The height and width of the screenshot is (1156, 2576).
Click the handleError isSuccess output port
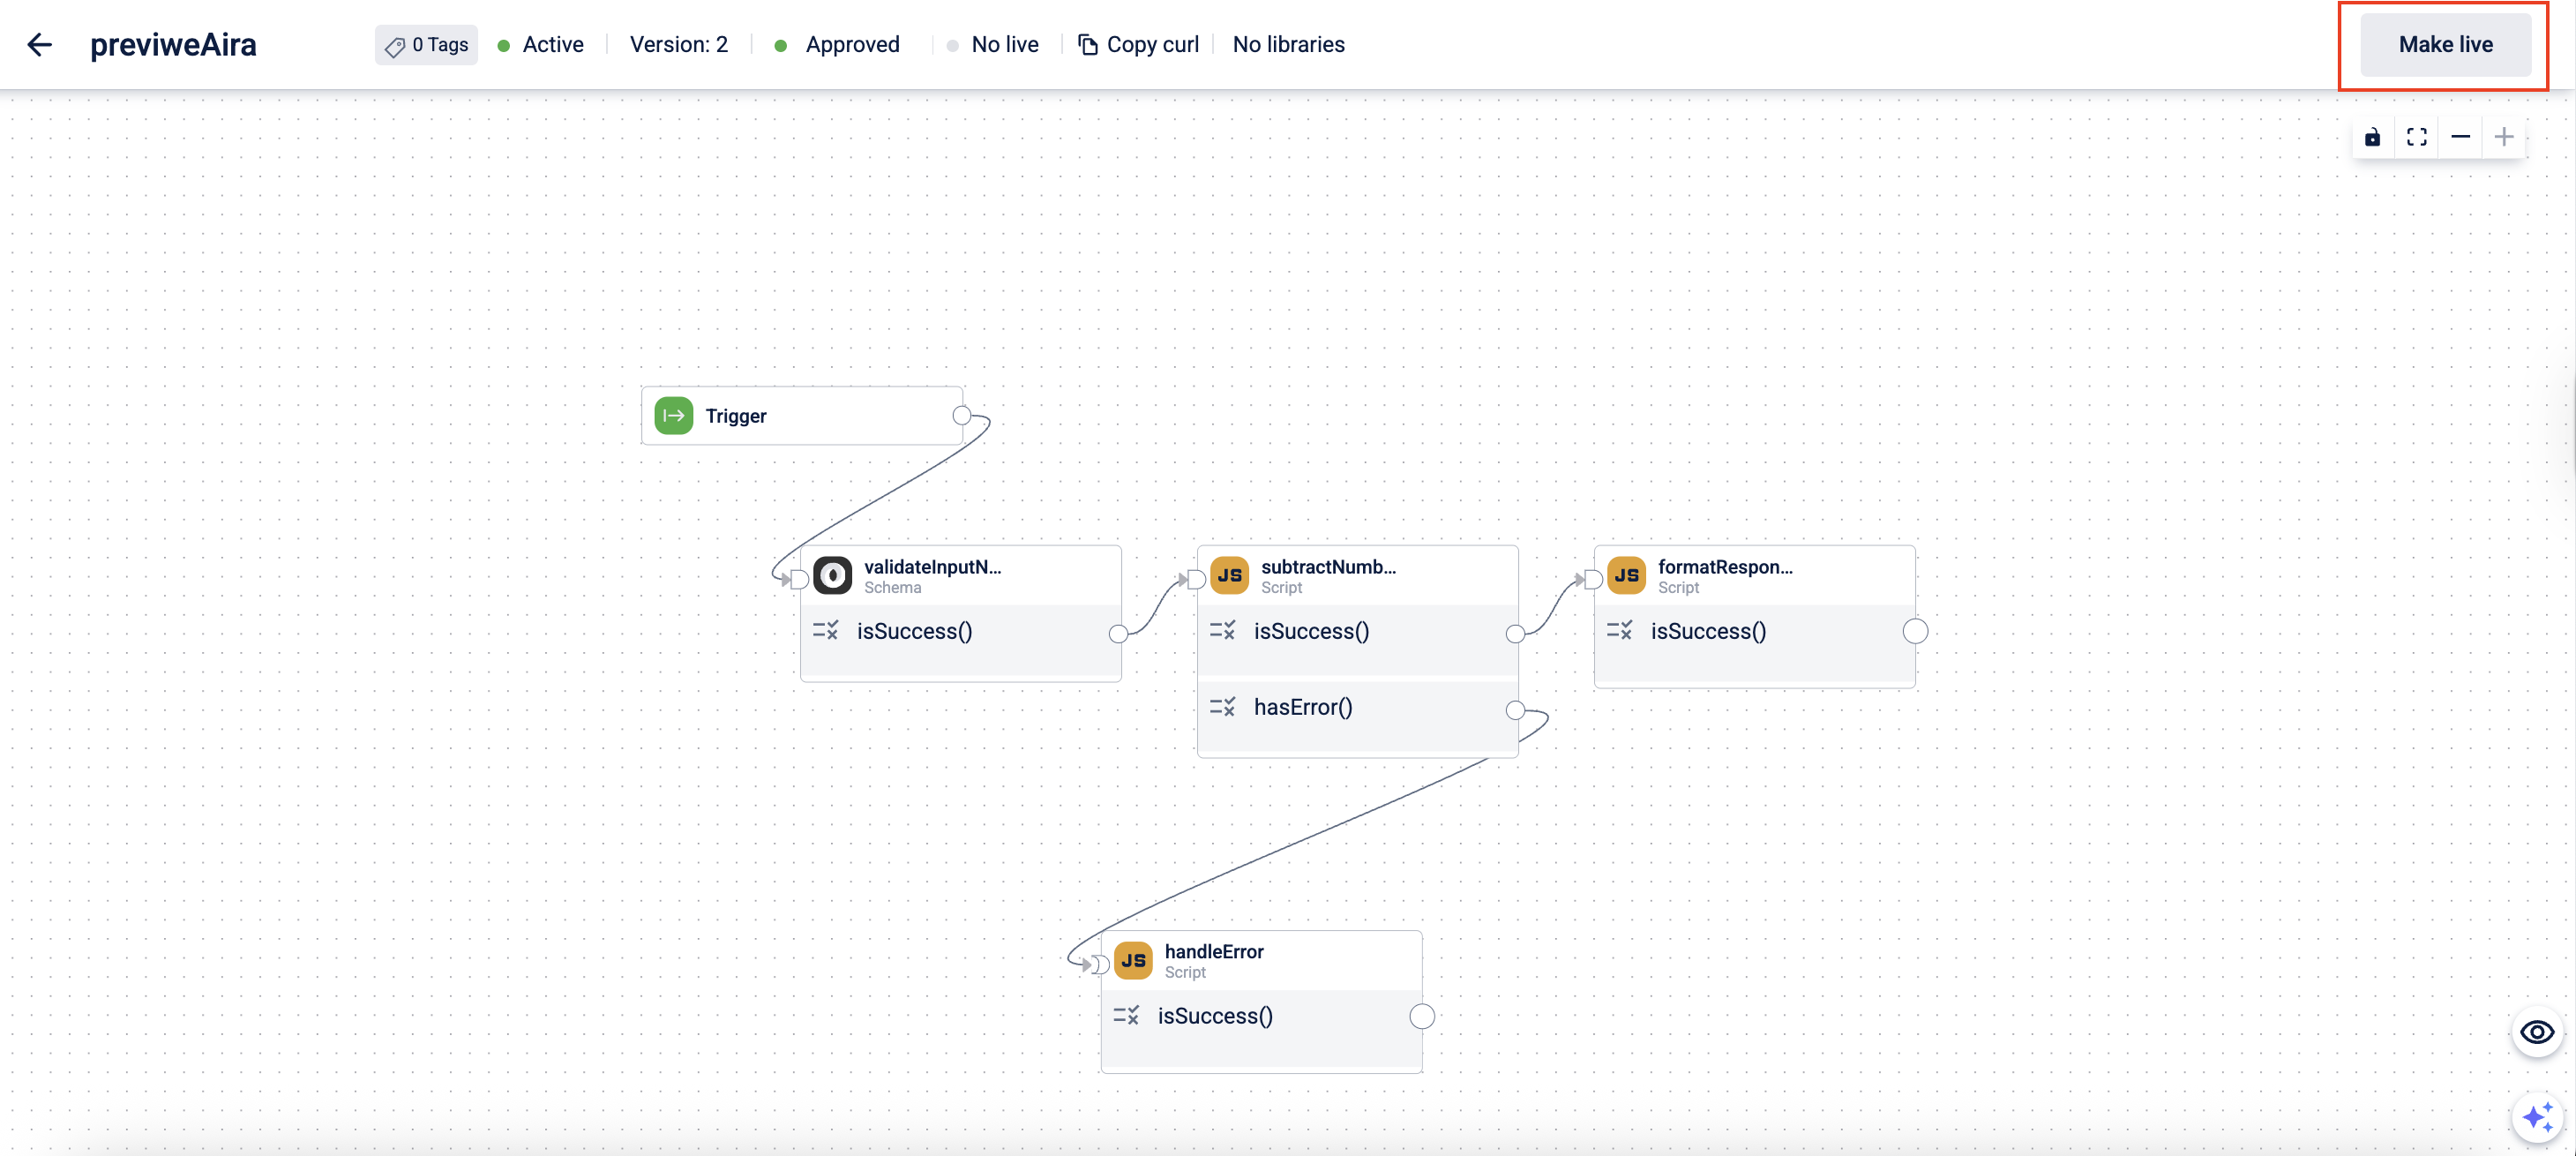click(x=1421, y=1016)
